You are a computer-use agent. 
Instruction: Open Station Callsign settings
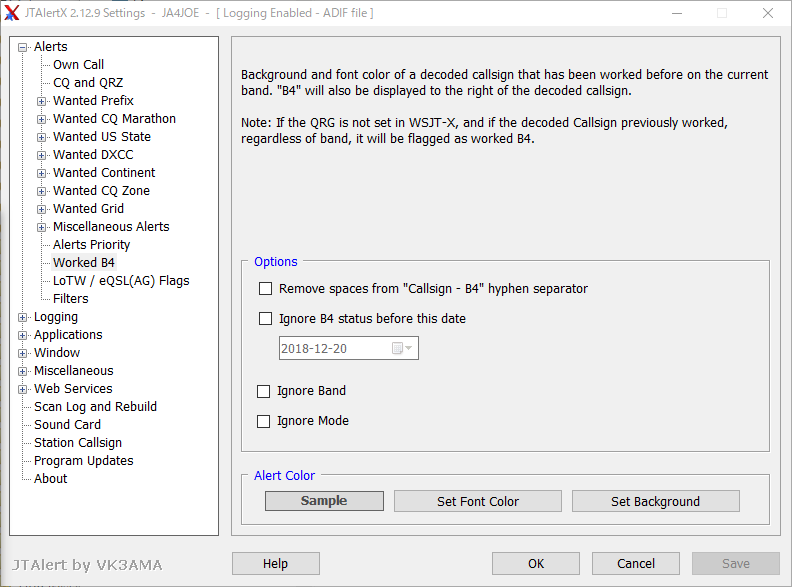tap(78, 443)
